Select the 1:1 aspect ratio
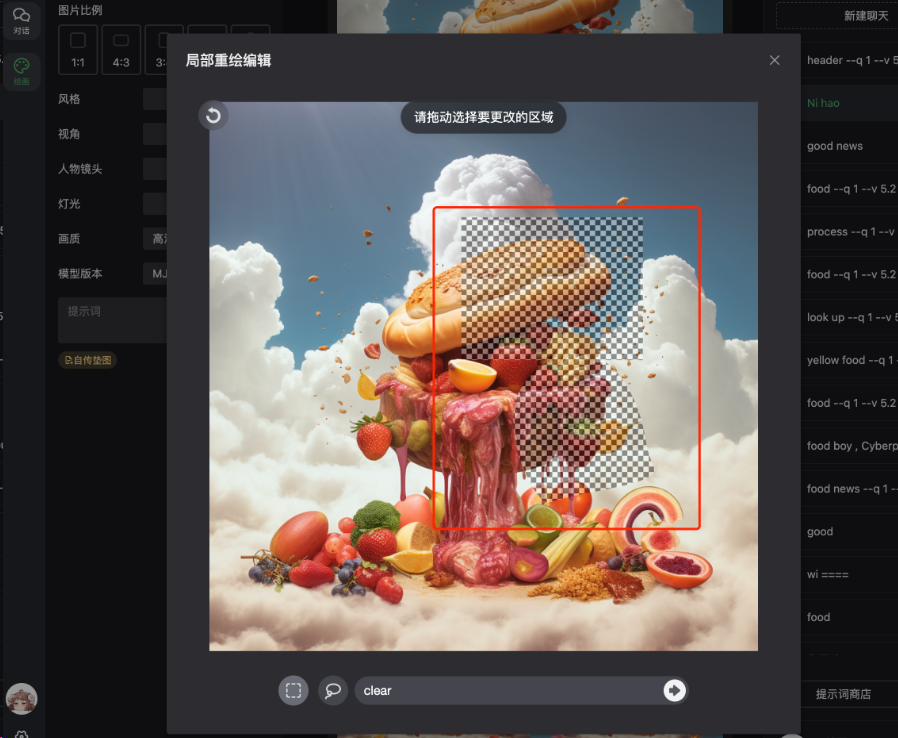This screenshot has height=738, width=898. pos(77,49)
